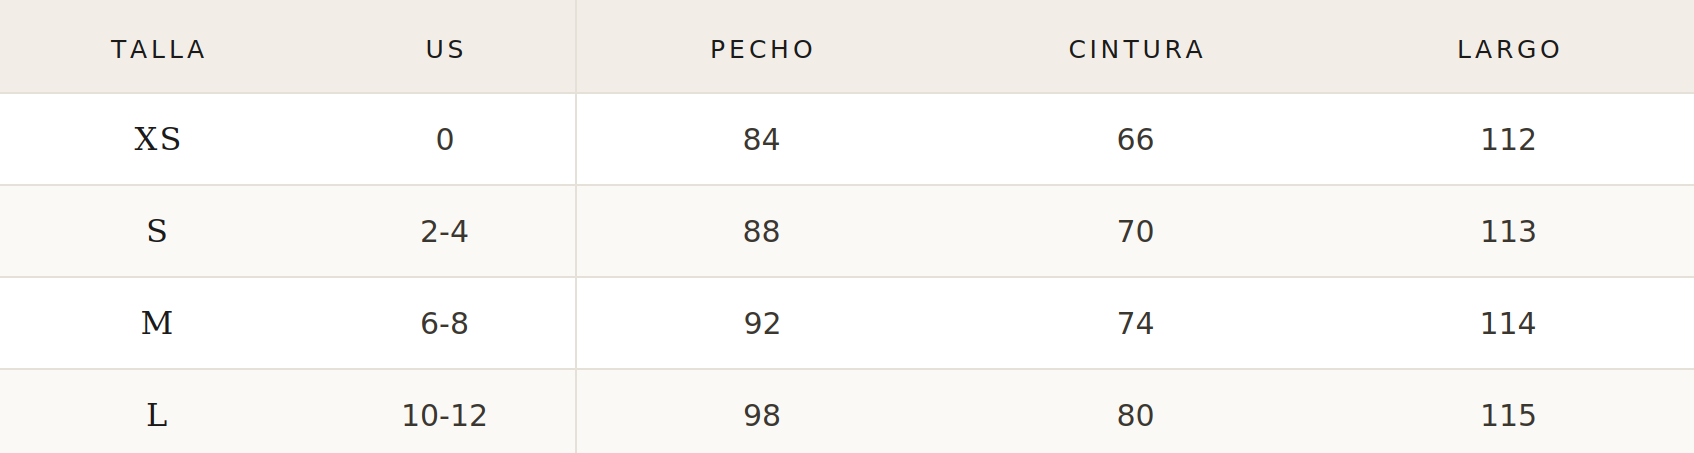Screen dimensions: 1694x453
Task: Click largo value 112
Action: [1509, 139]
